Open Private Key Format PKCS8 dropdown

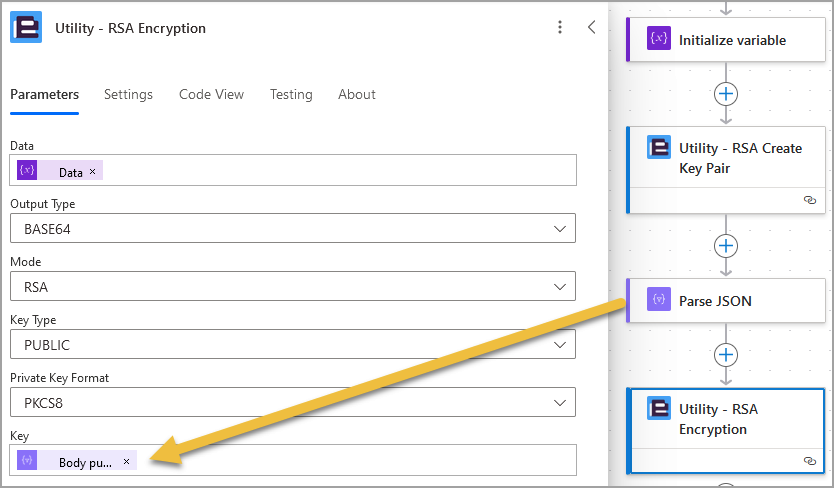(293, 402)
